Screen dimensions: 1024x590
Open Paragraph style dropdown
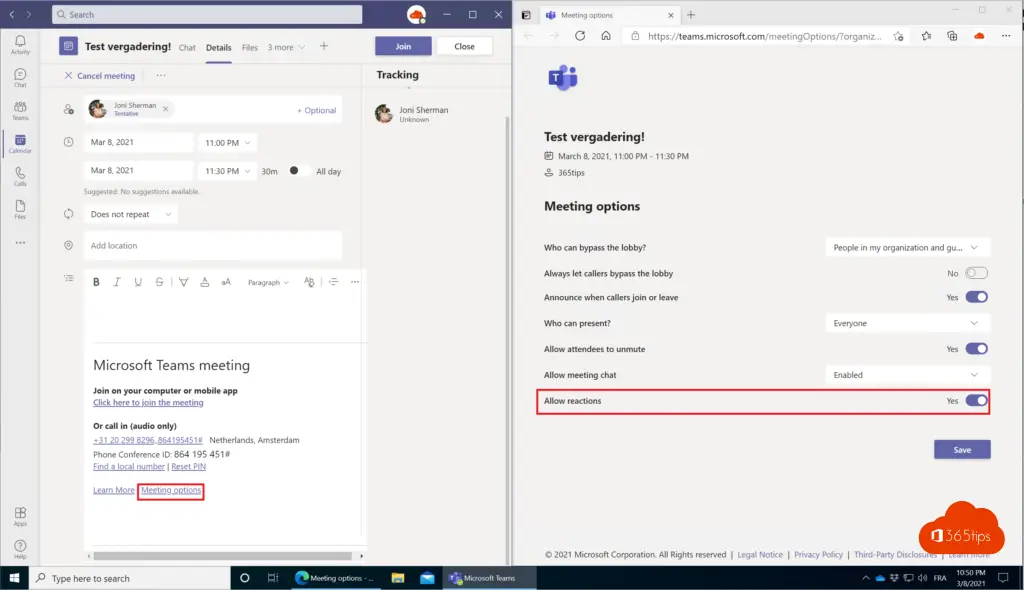pyautogui.click(x=268, y=282)
